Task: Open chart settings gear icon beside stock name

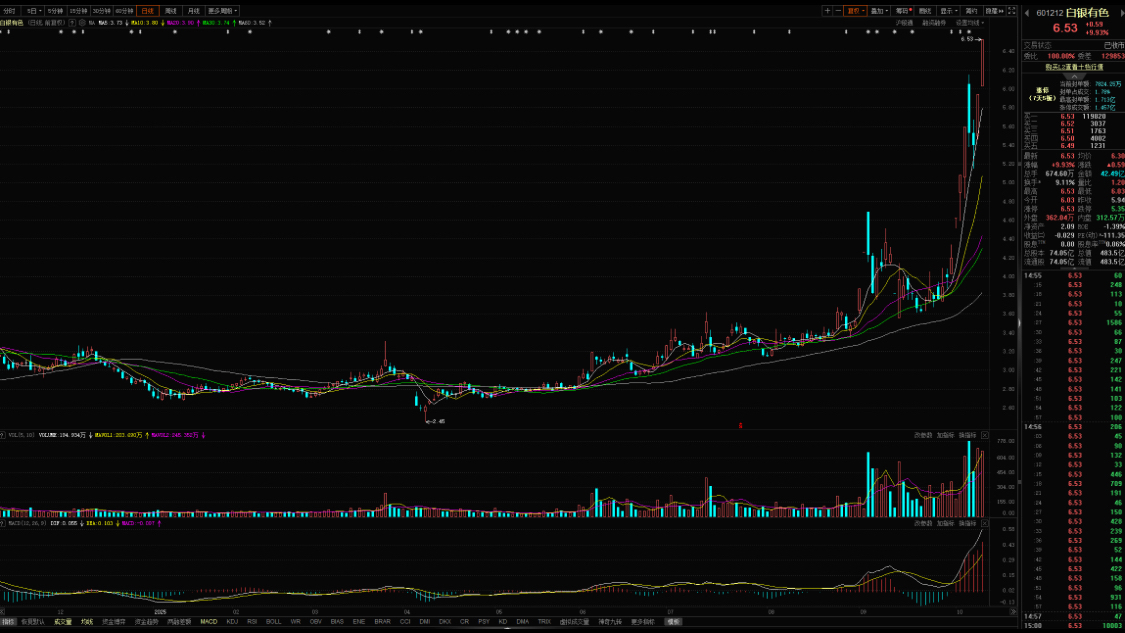Action: [82, 23]
